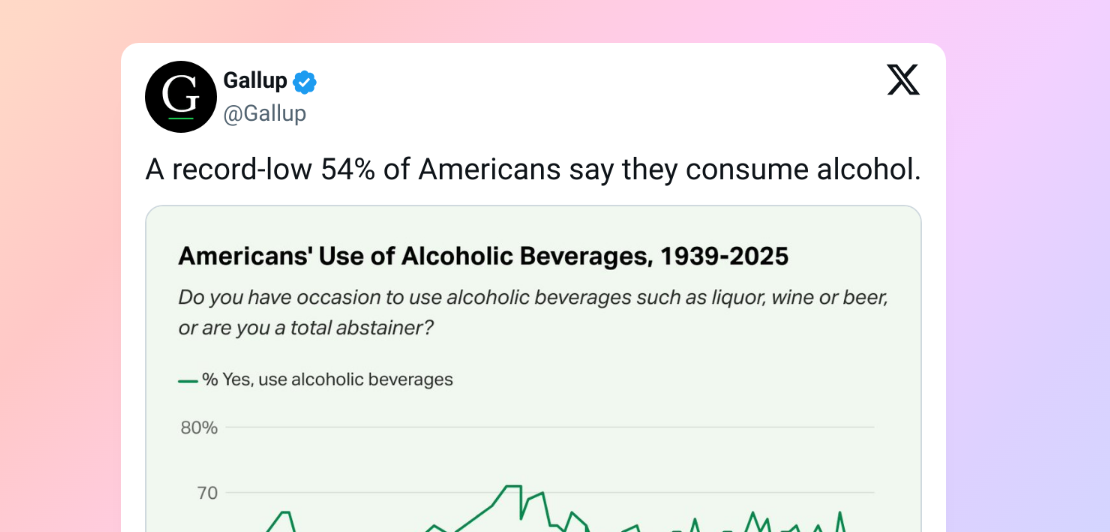Click the 80% horizontal gridline
Viewport: 1110px width, 532px height.
tap(550, 427)
